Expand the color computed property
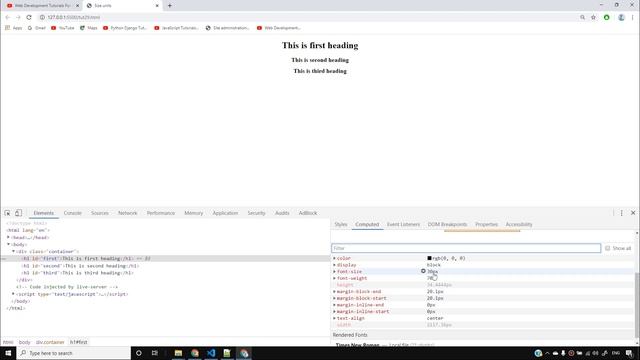Image resolution: width=640 pixels, height=360 pixels. click(334, 258)
